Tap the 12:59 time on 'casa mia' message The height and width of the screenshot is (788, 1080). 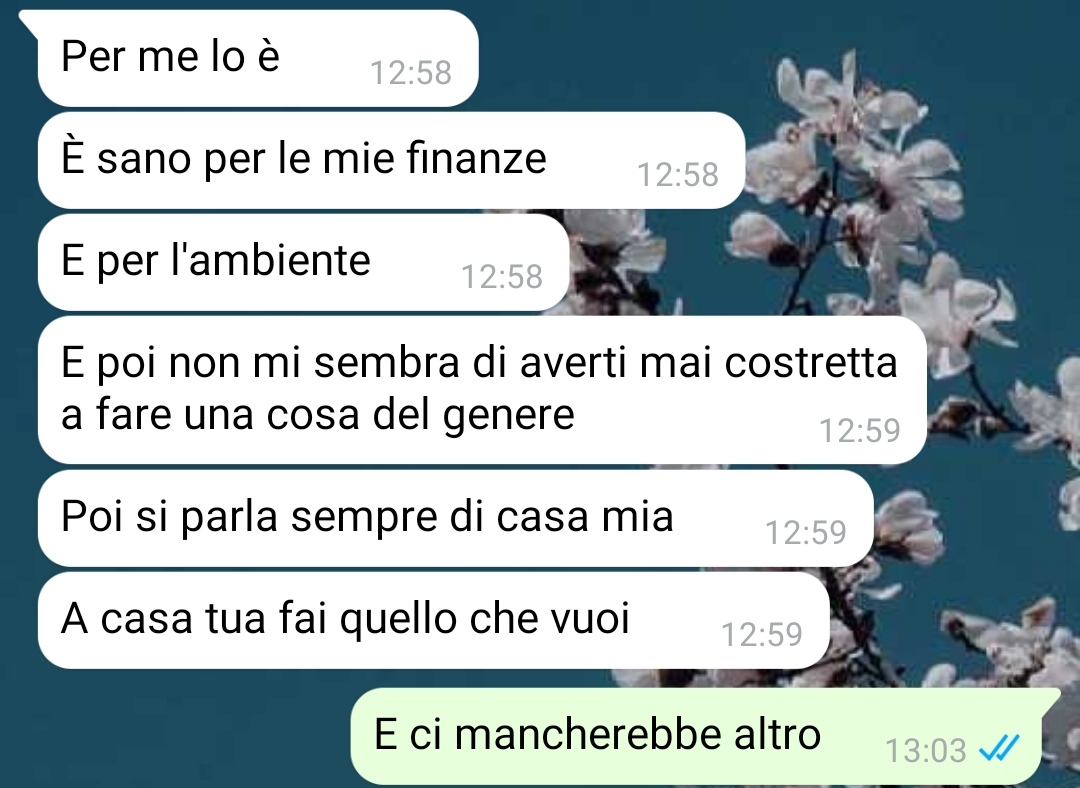[x=806, y=532]
